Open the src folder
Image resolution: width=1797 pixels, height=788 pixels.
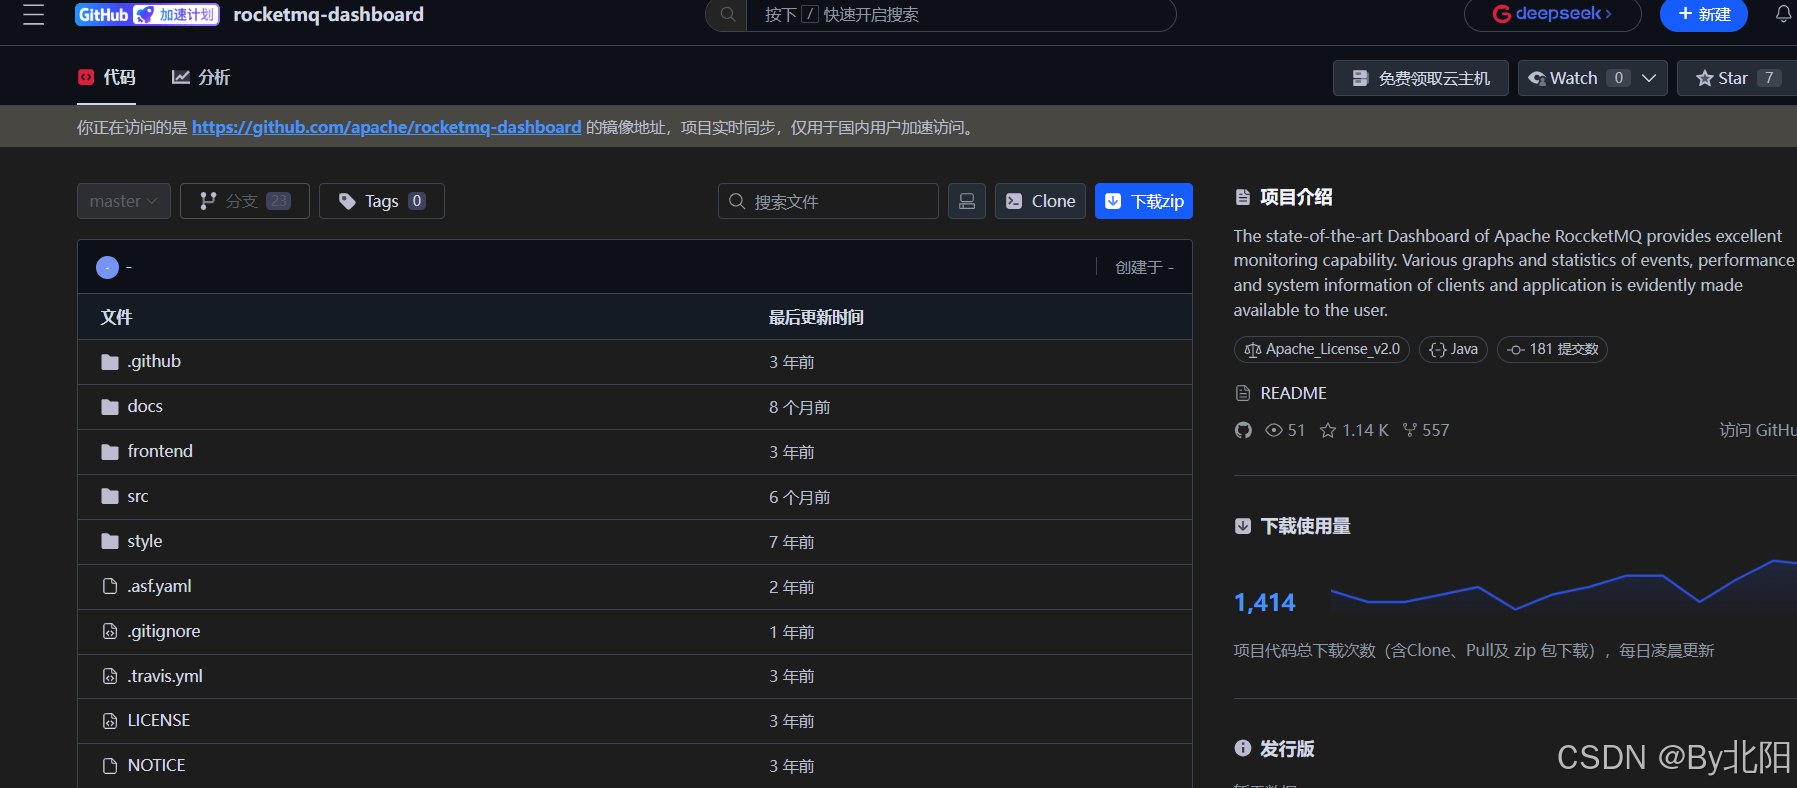(x=138, y=496)
